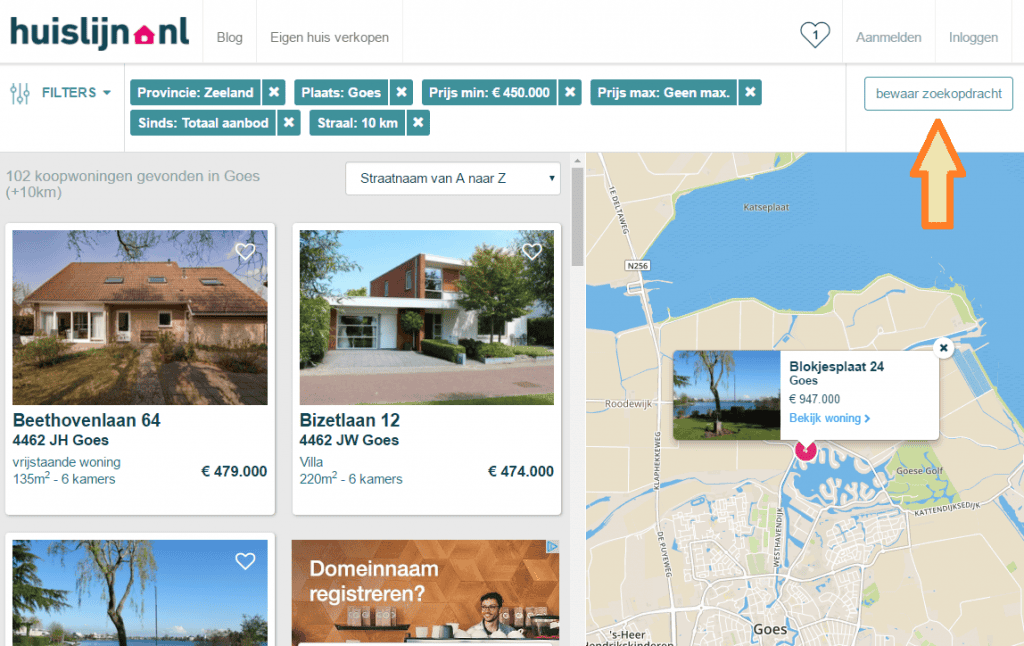This screenshot has width=1024, height=646.
Task: Click Aanmelden to register
Action: [889, 37]
